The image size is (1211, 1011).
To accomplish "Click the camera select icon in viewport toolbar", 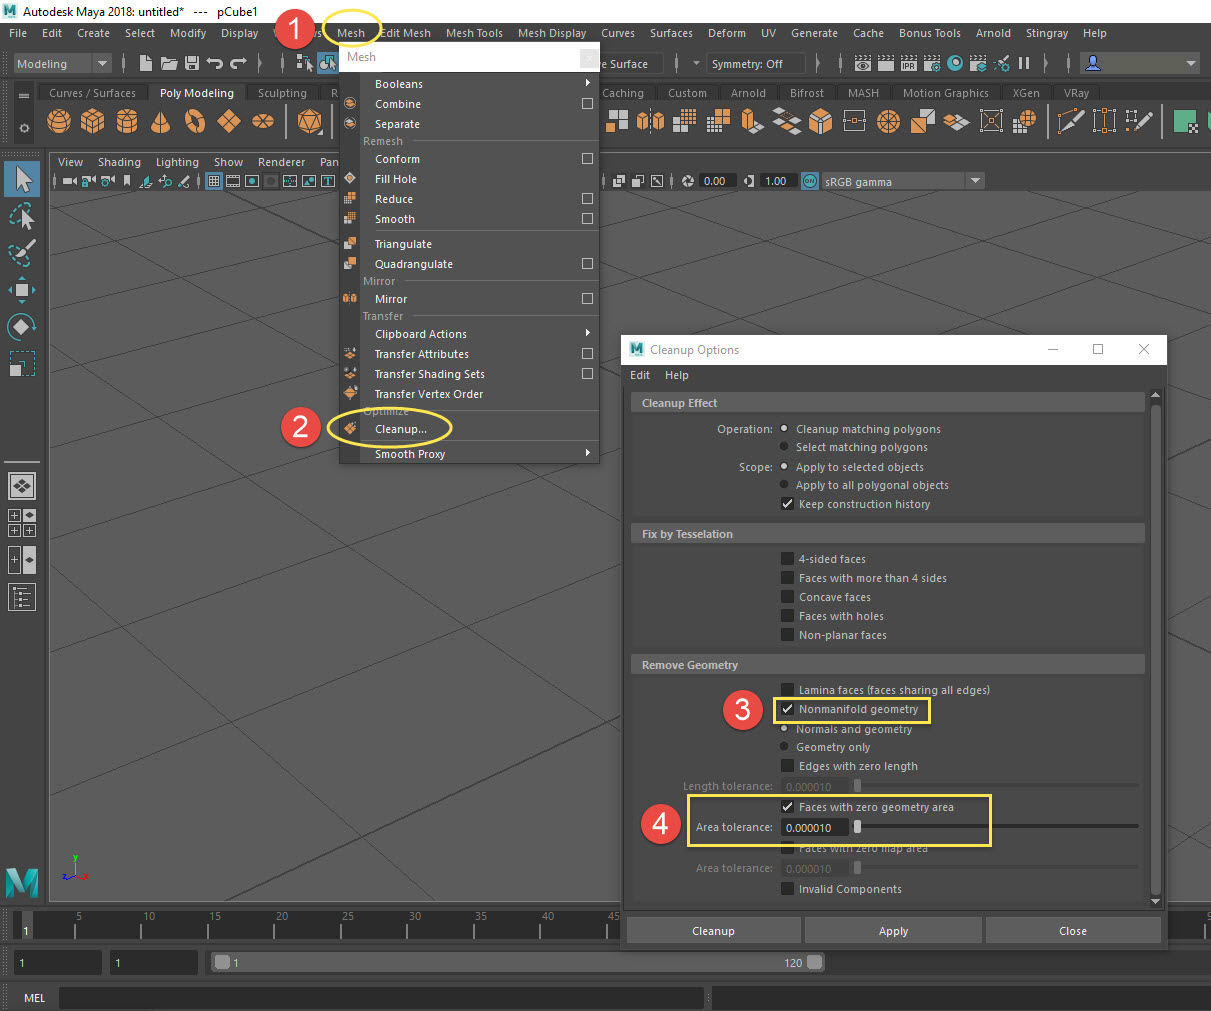I will pyautogui.click(x=70, y=181).
